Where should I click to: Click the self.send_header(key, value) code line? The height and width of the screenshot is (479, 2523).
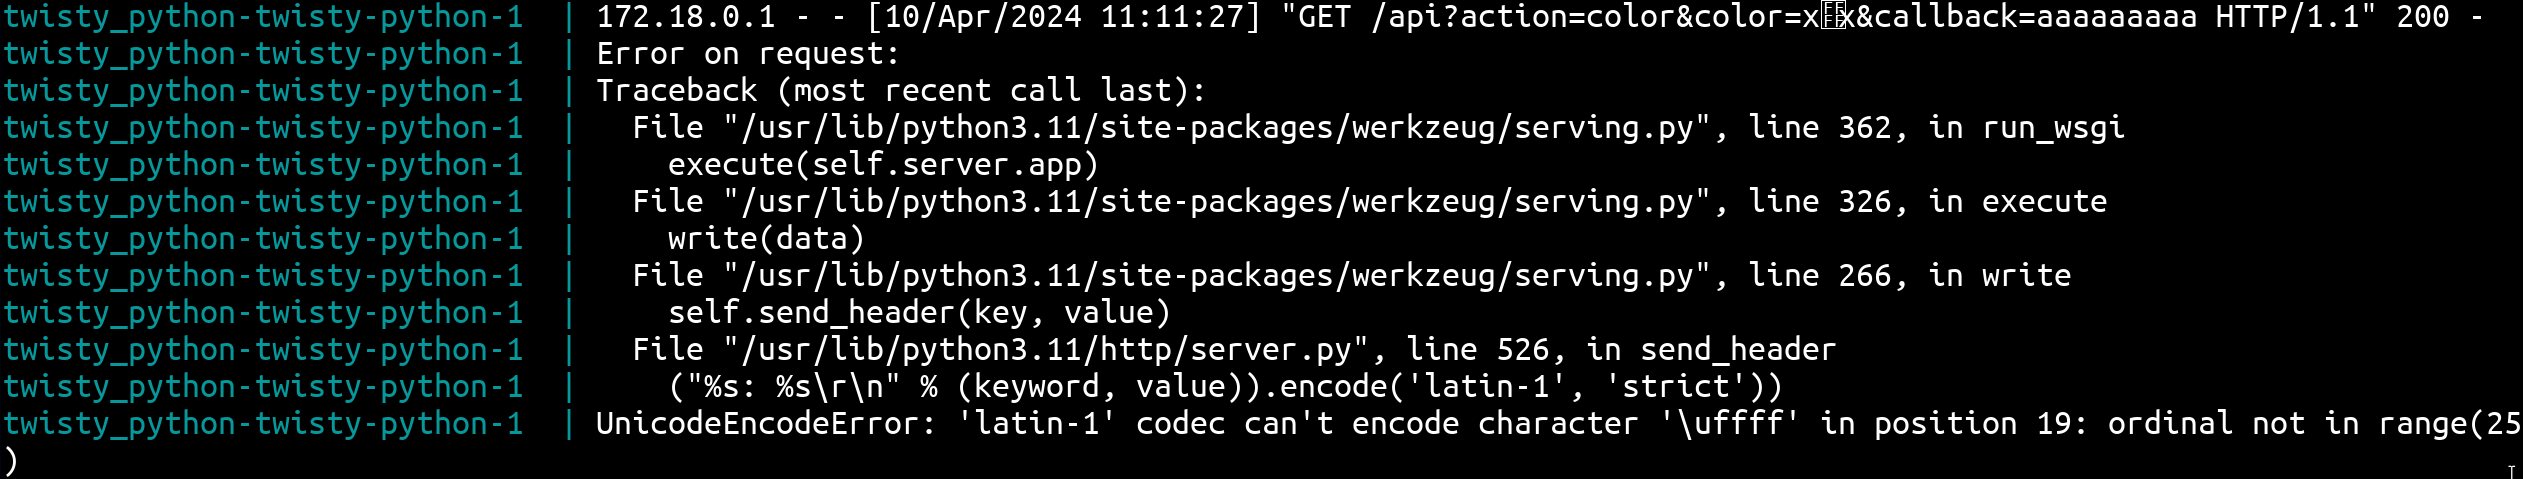point(919,313)
